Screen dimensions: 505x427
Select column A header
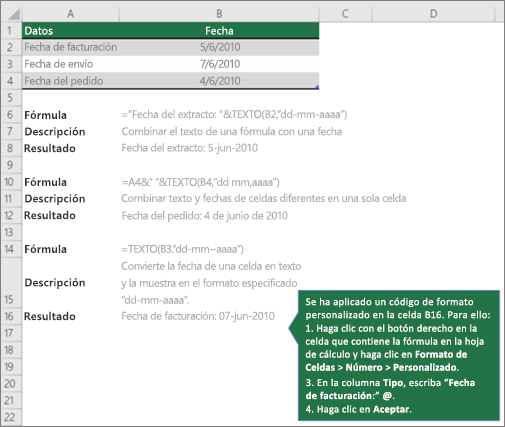71,14
